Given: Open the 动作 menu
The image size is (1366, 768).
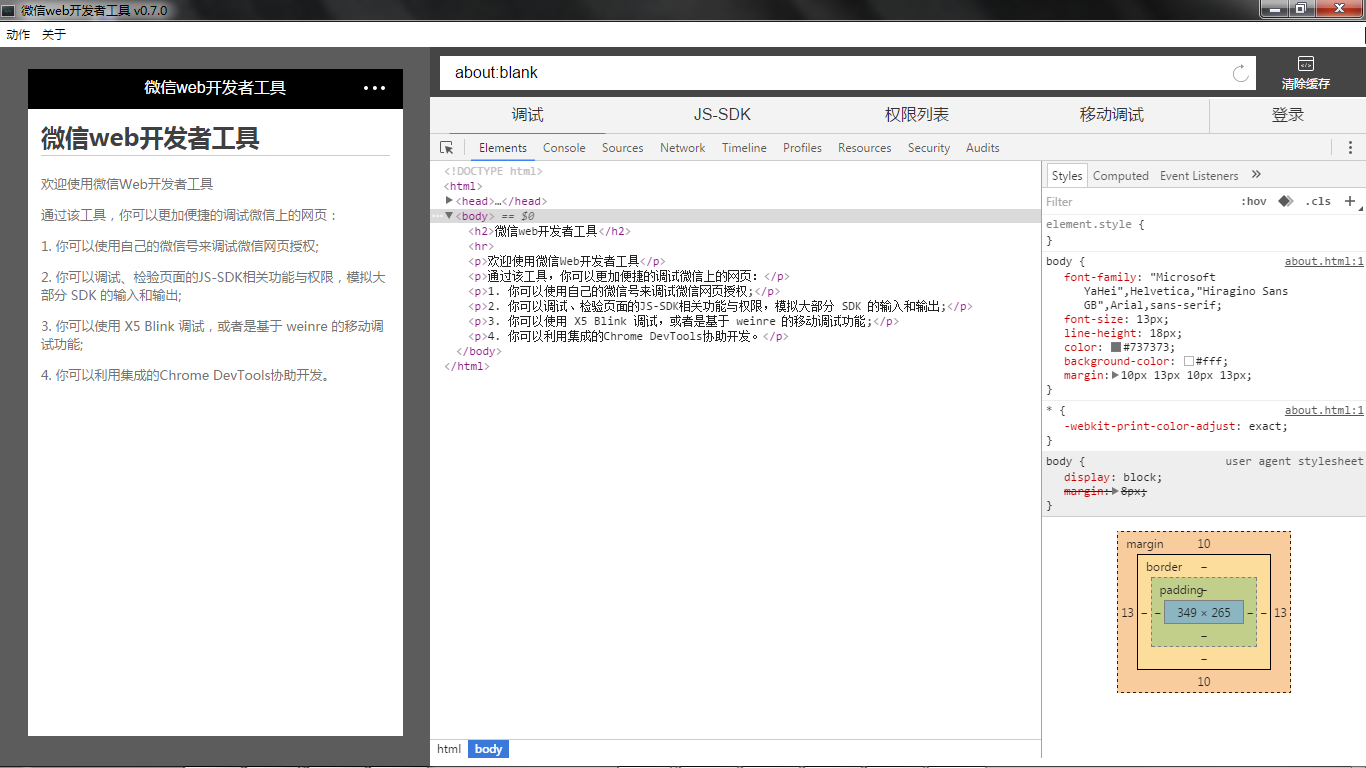Looking at the screenshot, I should click(x=18, y=34).
